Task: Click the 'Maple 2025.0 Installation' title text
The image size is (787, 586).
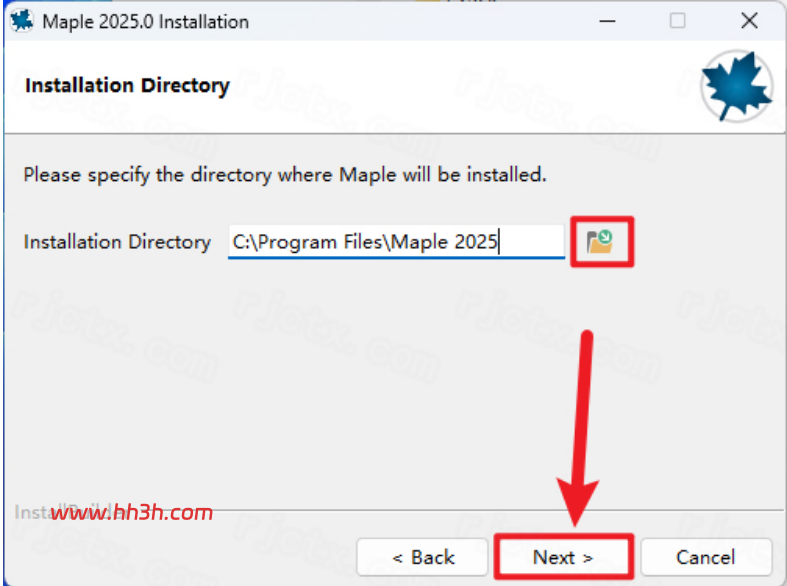Action: point(146,22)
